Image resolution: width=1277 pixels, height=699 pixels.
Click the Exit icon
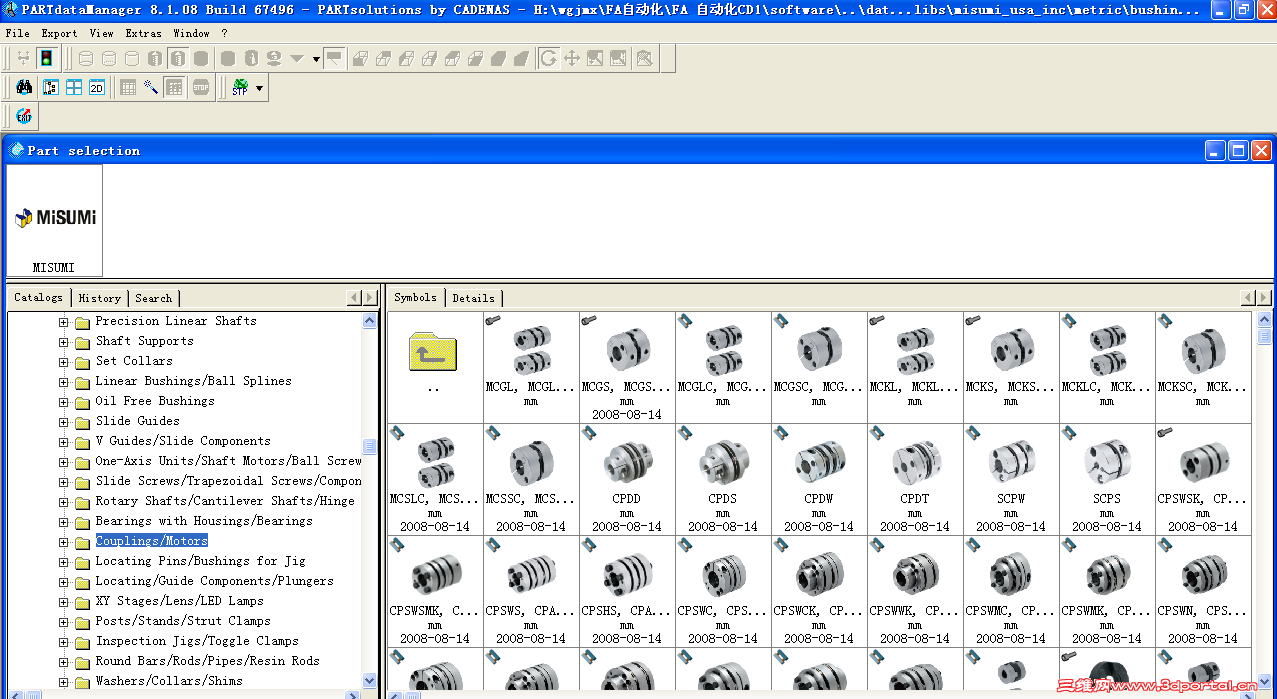(24, 116)
